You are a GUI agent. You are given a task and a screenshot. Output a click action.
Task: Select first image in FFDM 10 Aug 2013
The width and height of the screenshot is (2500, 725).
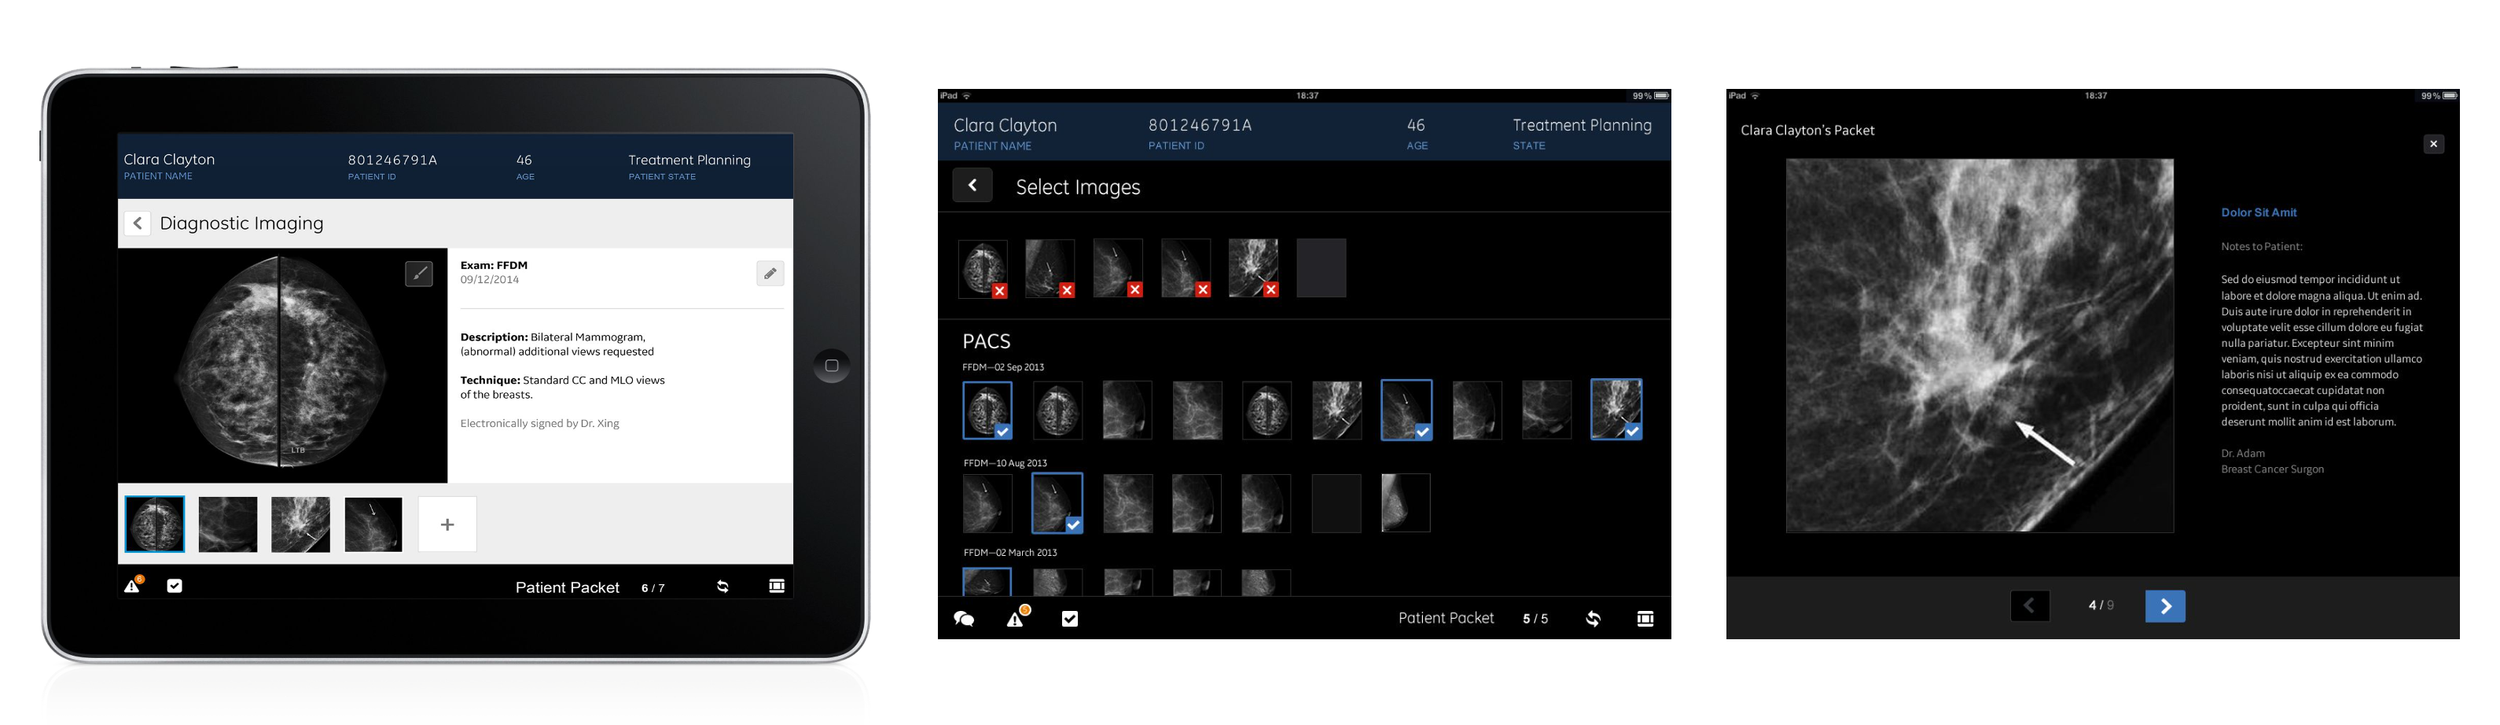tap(987, 503)
